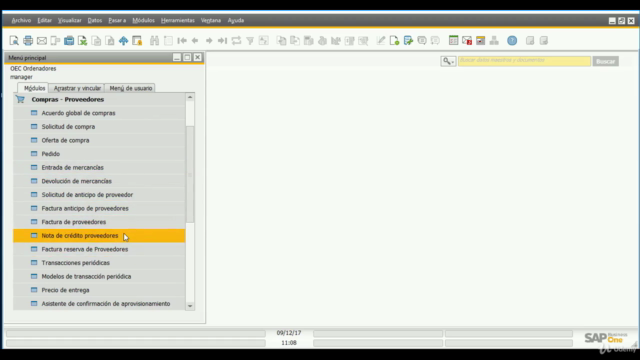Open Solicitud de anticipo de proveedor
The image size is (640, 360).
coord(99,195)
